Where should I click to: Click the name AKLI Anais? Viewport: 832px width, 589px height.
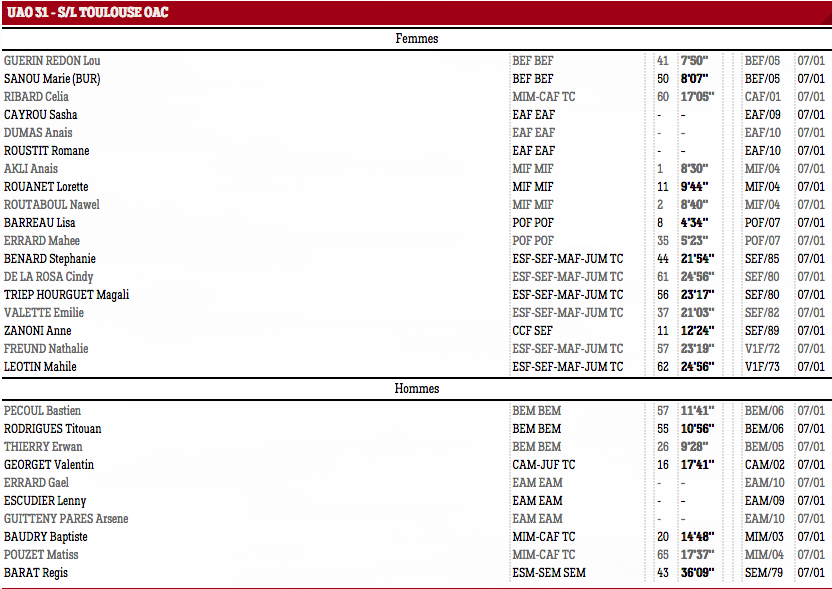pyautogui.click(x=31, y=169)
